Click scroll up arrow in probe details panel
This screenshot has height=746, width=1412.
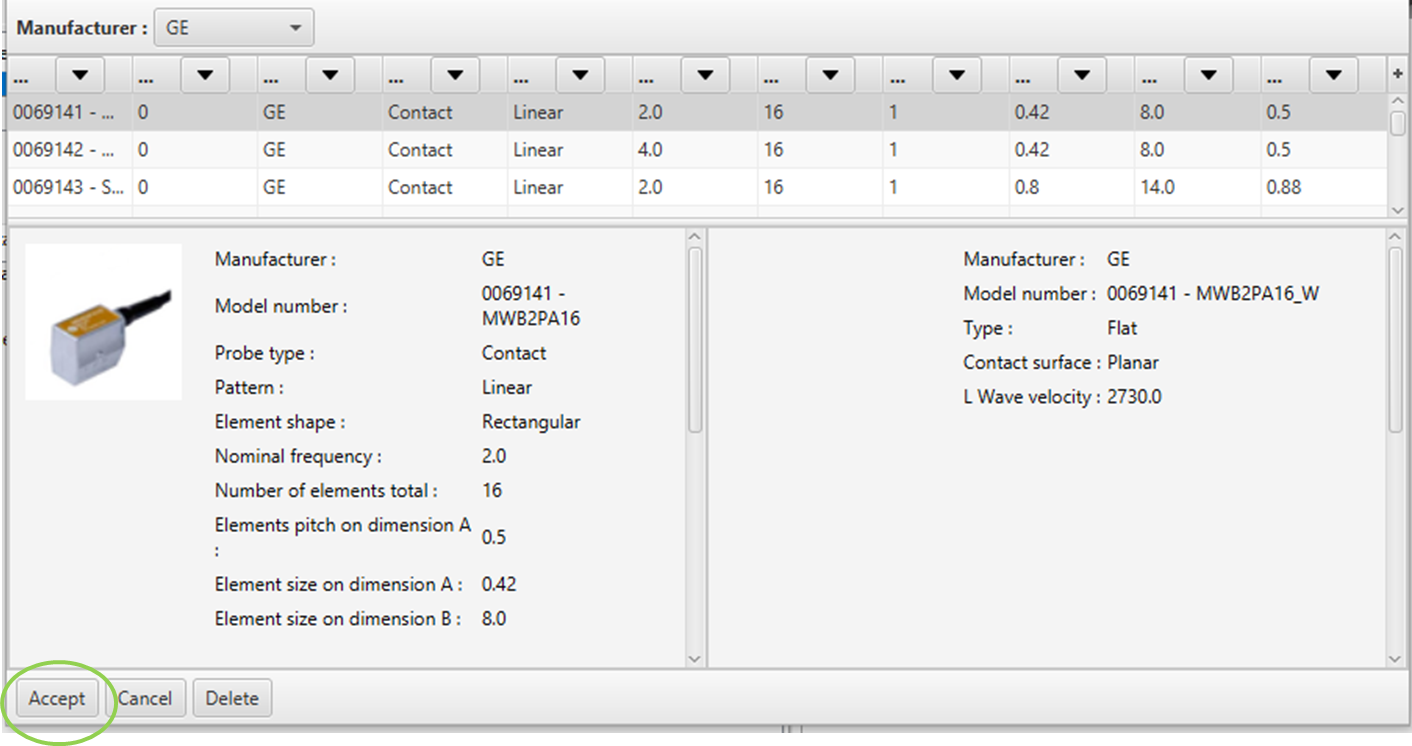(x=695, y=237)
